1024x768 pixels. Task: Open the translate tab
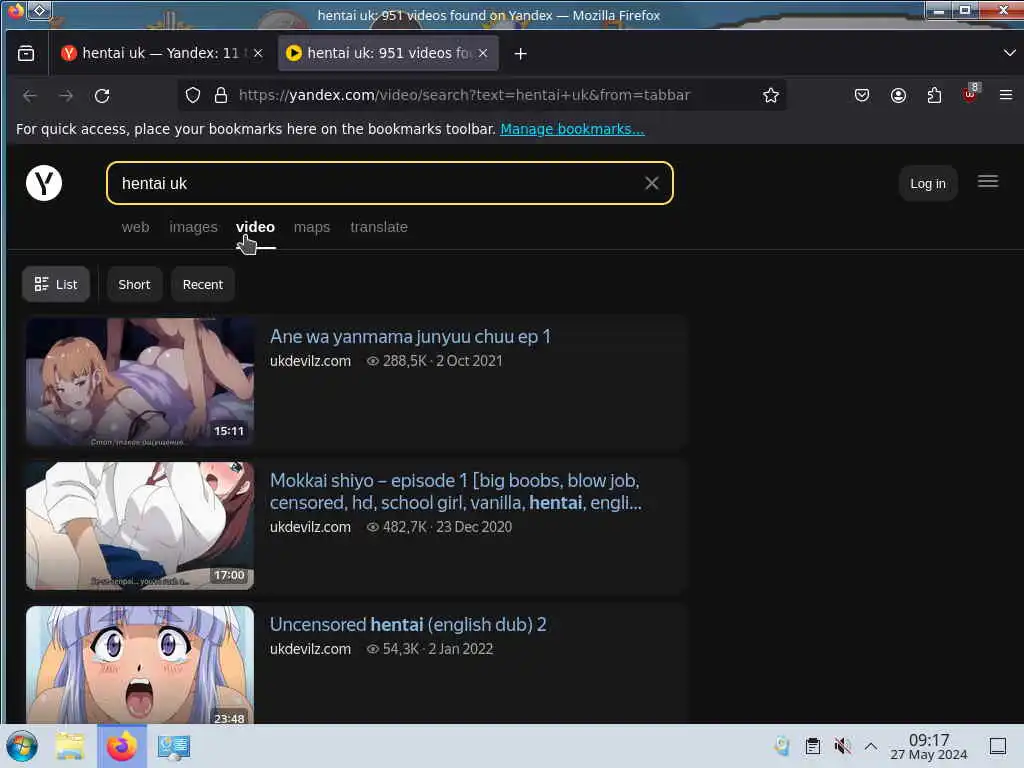point(379,227)
